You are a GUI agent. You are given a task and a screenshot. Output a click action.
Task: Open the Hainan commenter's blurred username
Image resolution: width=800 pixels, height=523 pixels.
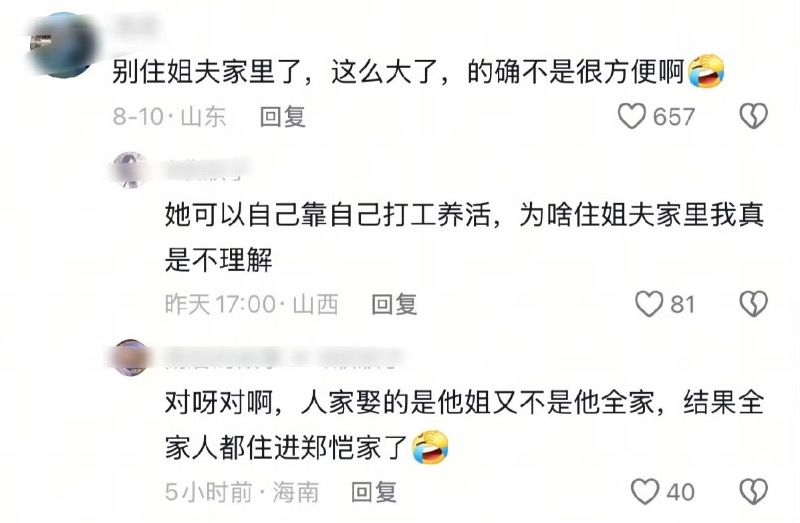point(283,358)
